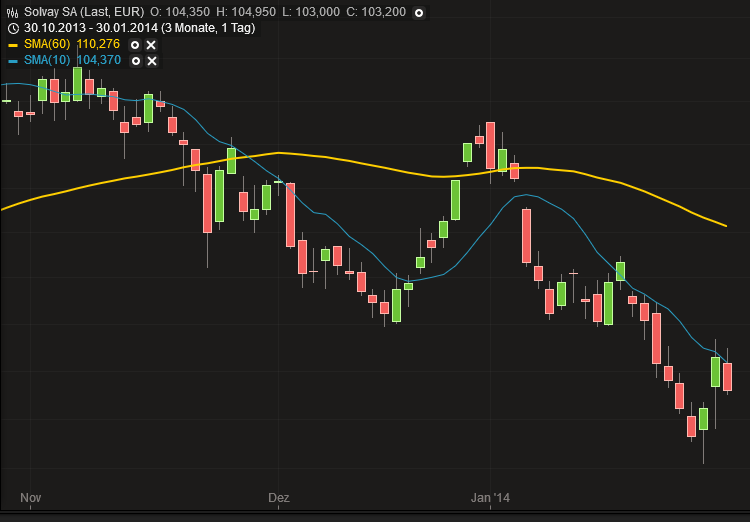This screenshot has width=750, height=522.
Task: Click the SMA(10) label
Action: pyautogui.click(x=47, y=60)
